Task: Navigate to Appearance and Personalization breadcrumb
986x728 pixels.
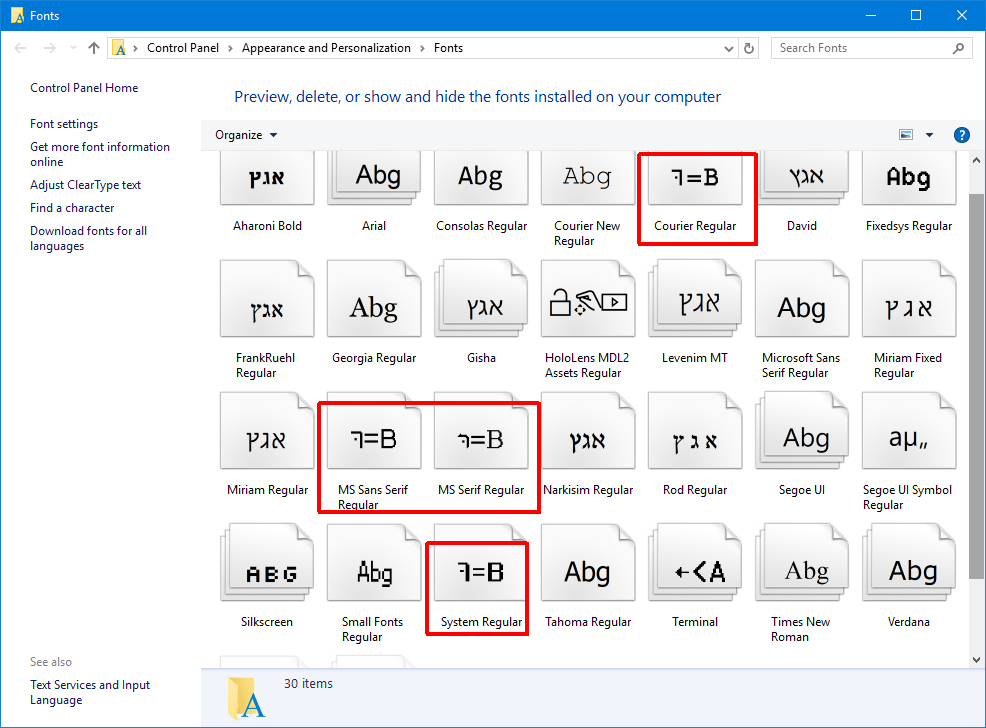Action: tap(326, 48)
